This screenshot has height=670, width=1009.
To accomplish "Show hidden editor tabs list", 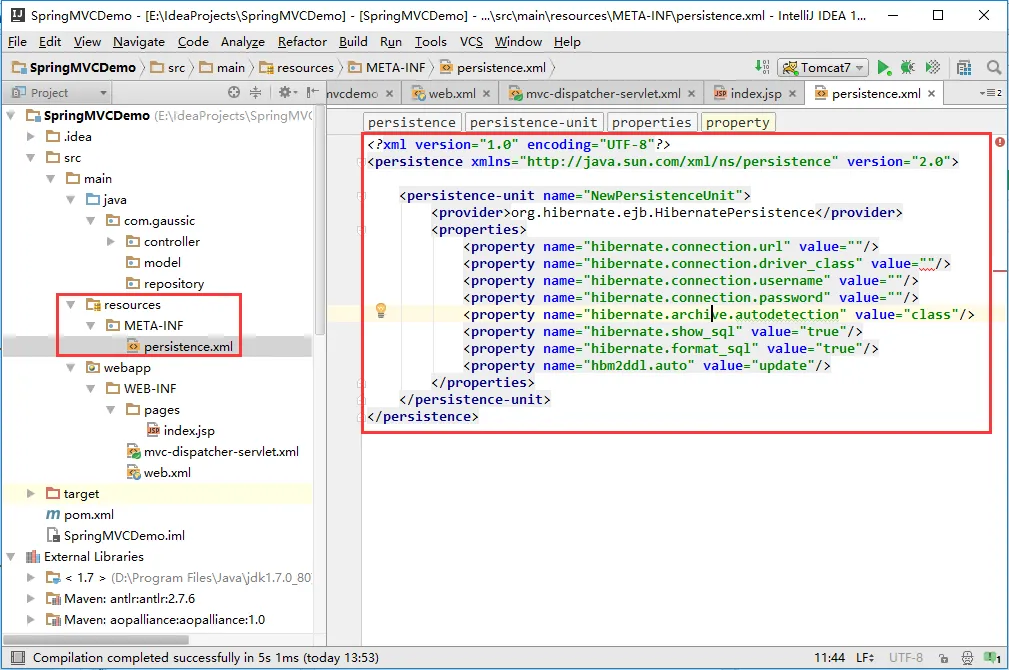I will pos(990,93).
